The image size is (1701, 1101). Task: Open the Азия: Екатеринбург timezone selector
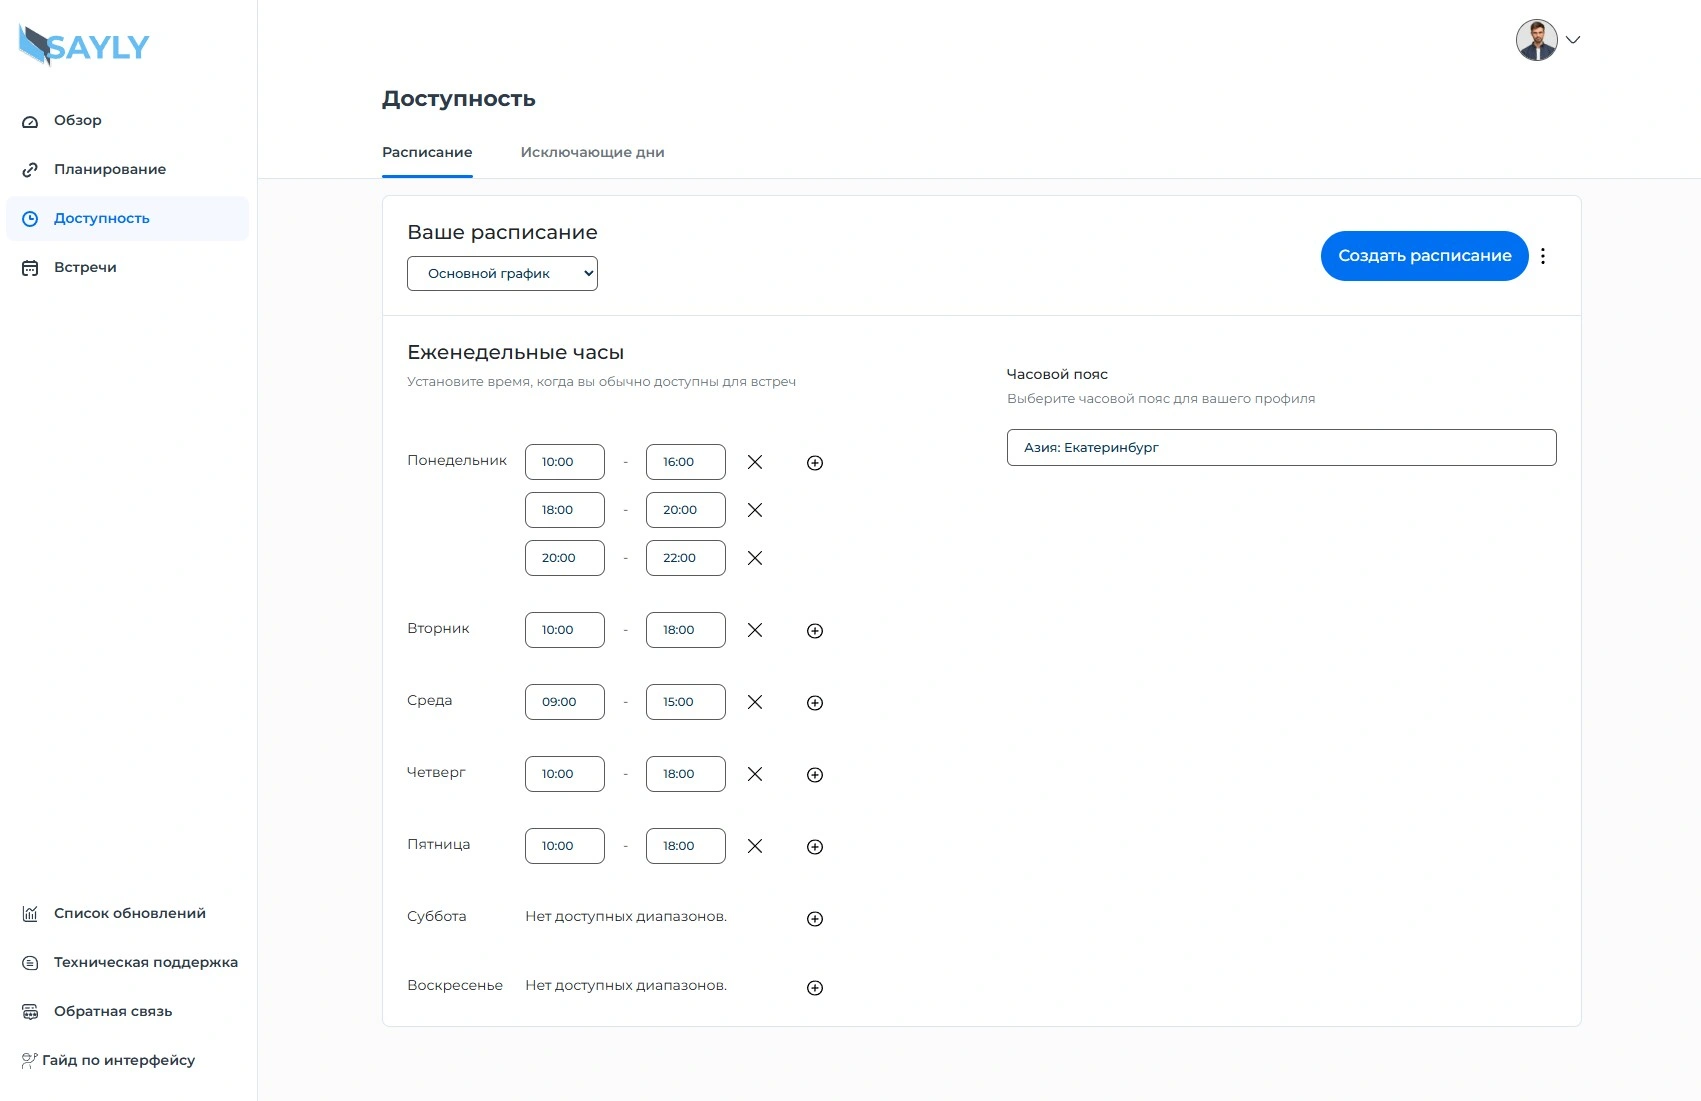coord(1281,448)
